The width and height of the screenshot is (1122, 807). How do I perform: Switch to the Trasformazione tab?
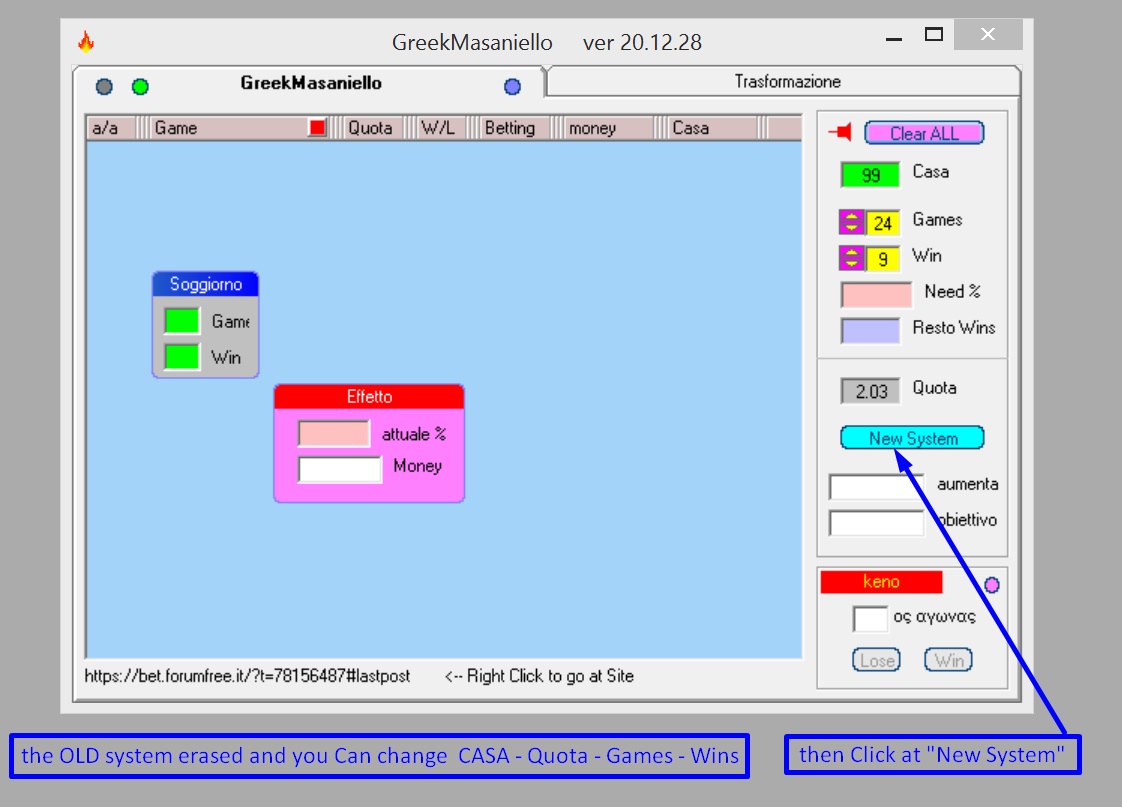[x=787, y=82]
